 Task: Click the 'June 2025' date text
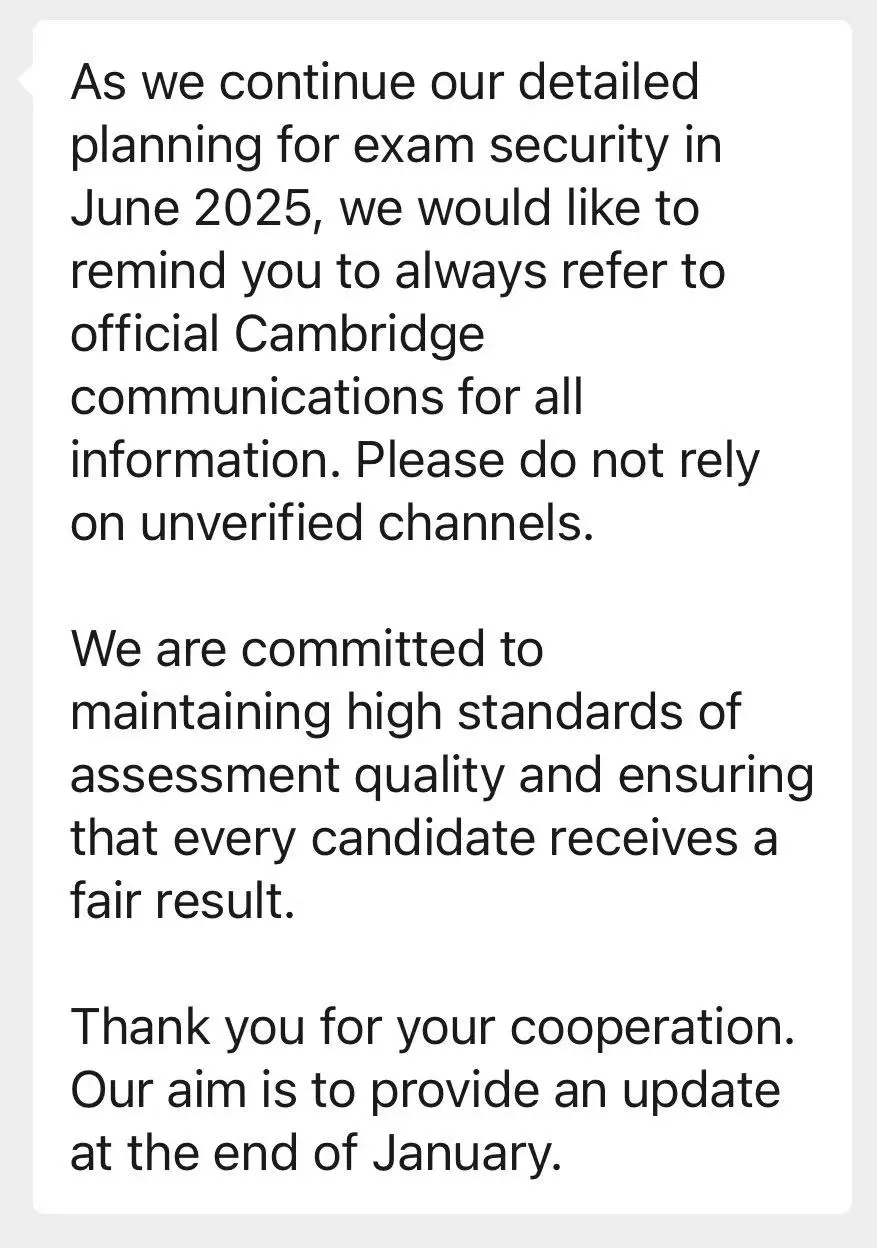190,208
